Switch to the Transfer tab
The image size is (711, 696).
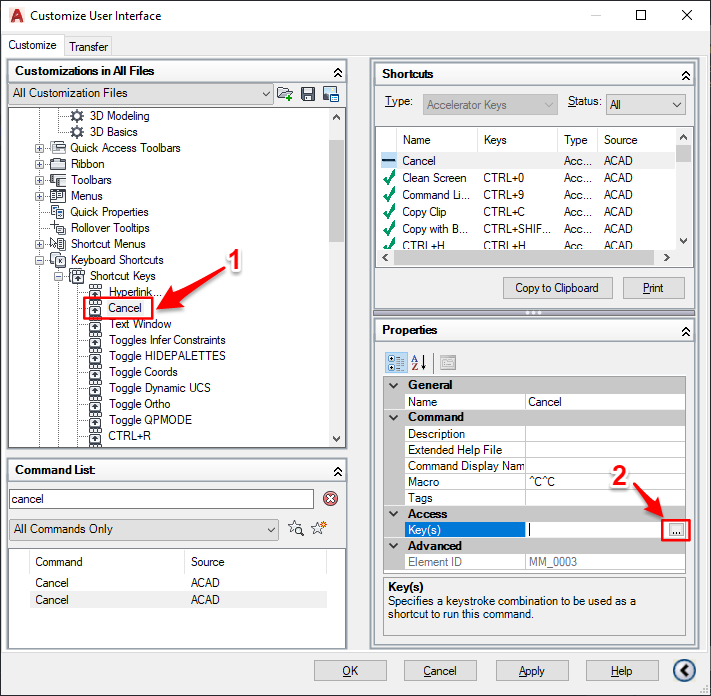click(x=88, y=47)
